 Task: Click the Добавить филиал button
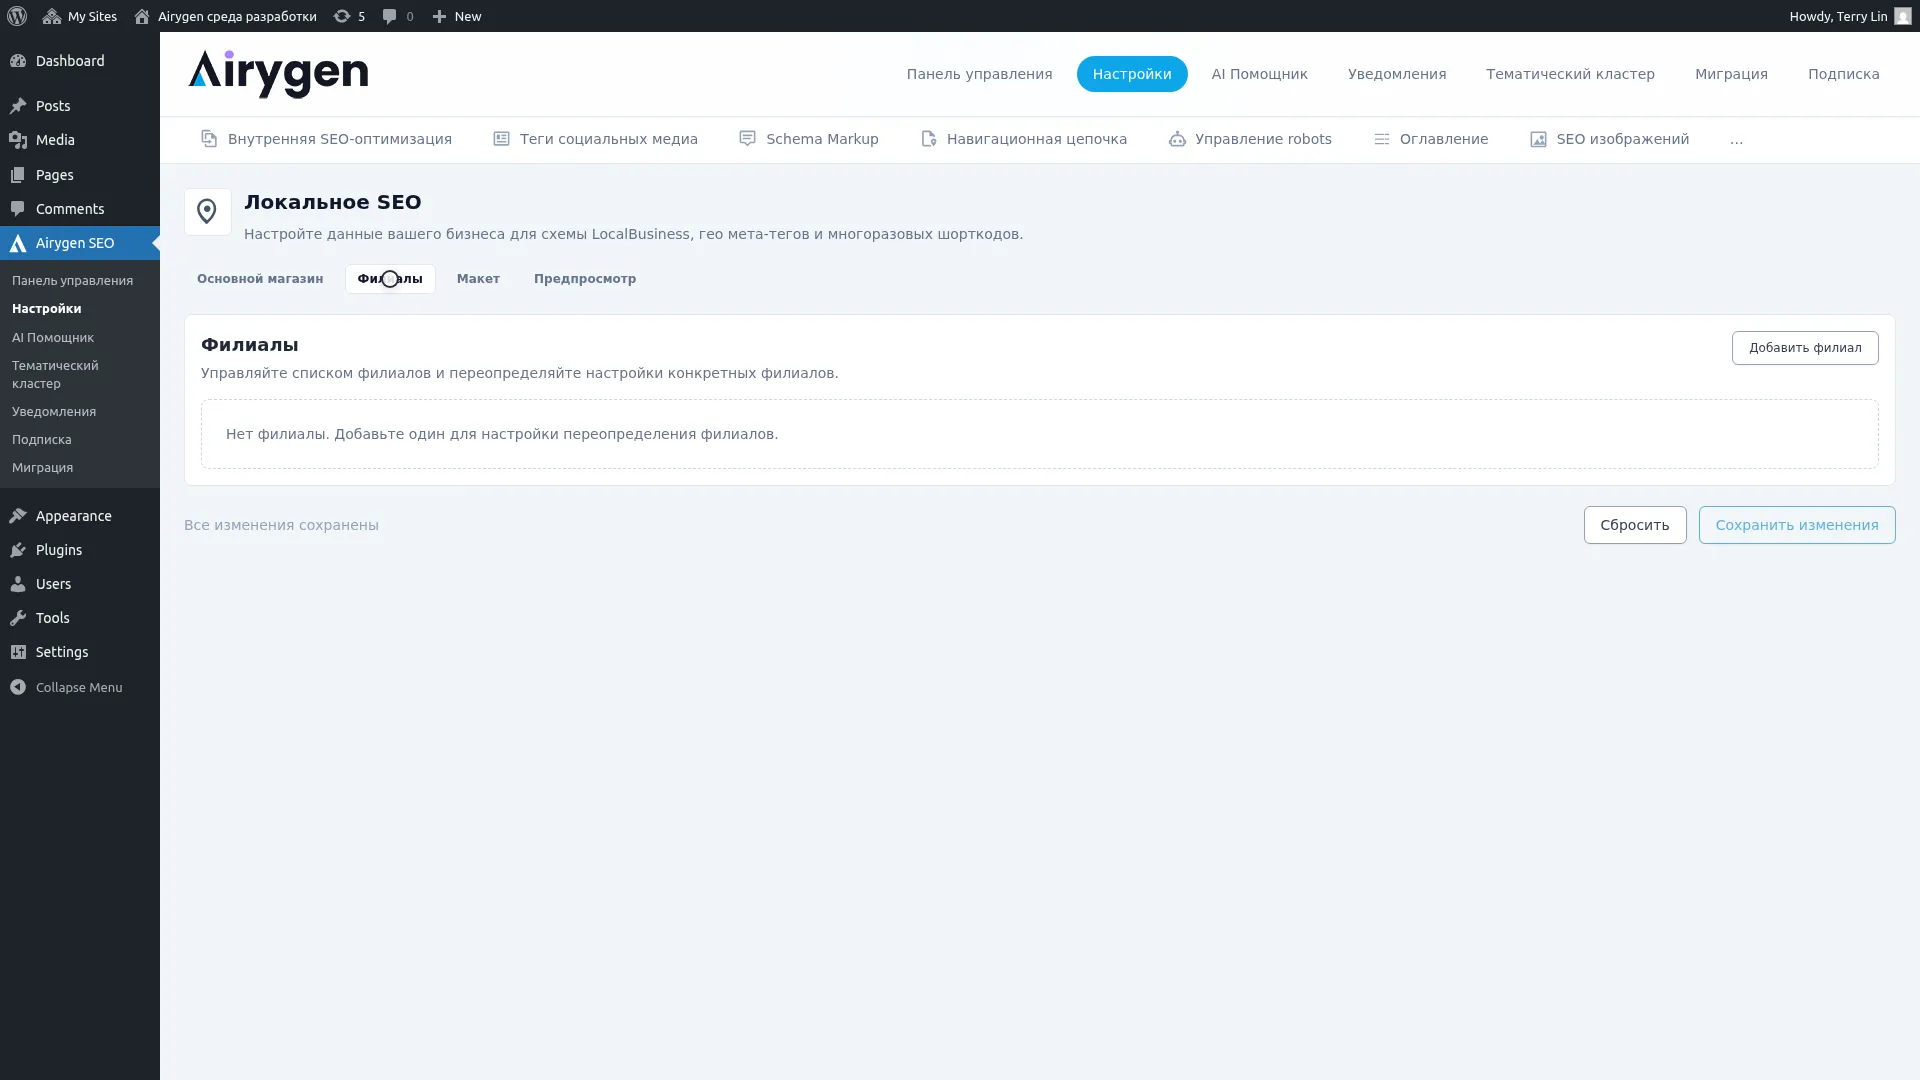(x=1804, y=348)
